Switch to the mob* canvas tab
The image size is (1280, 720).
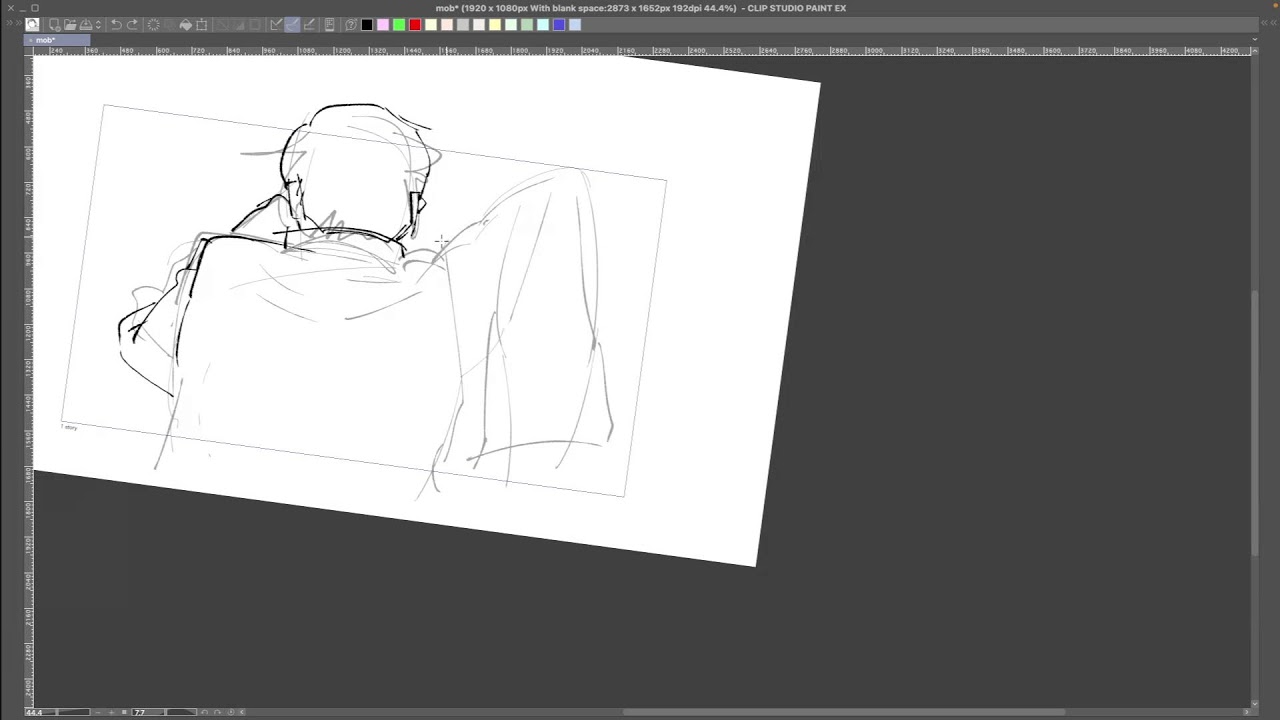57,40
